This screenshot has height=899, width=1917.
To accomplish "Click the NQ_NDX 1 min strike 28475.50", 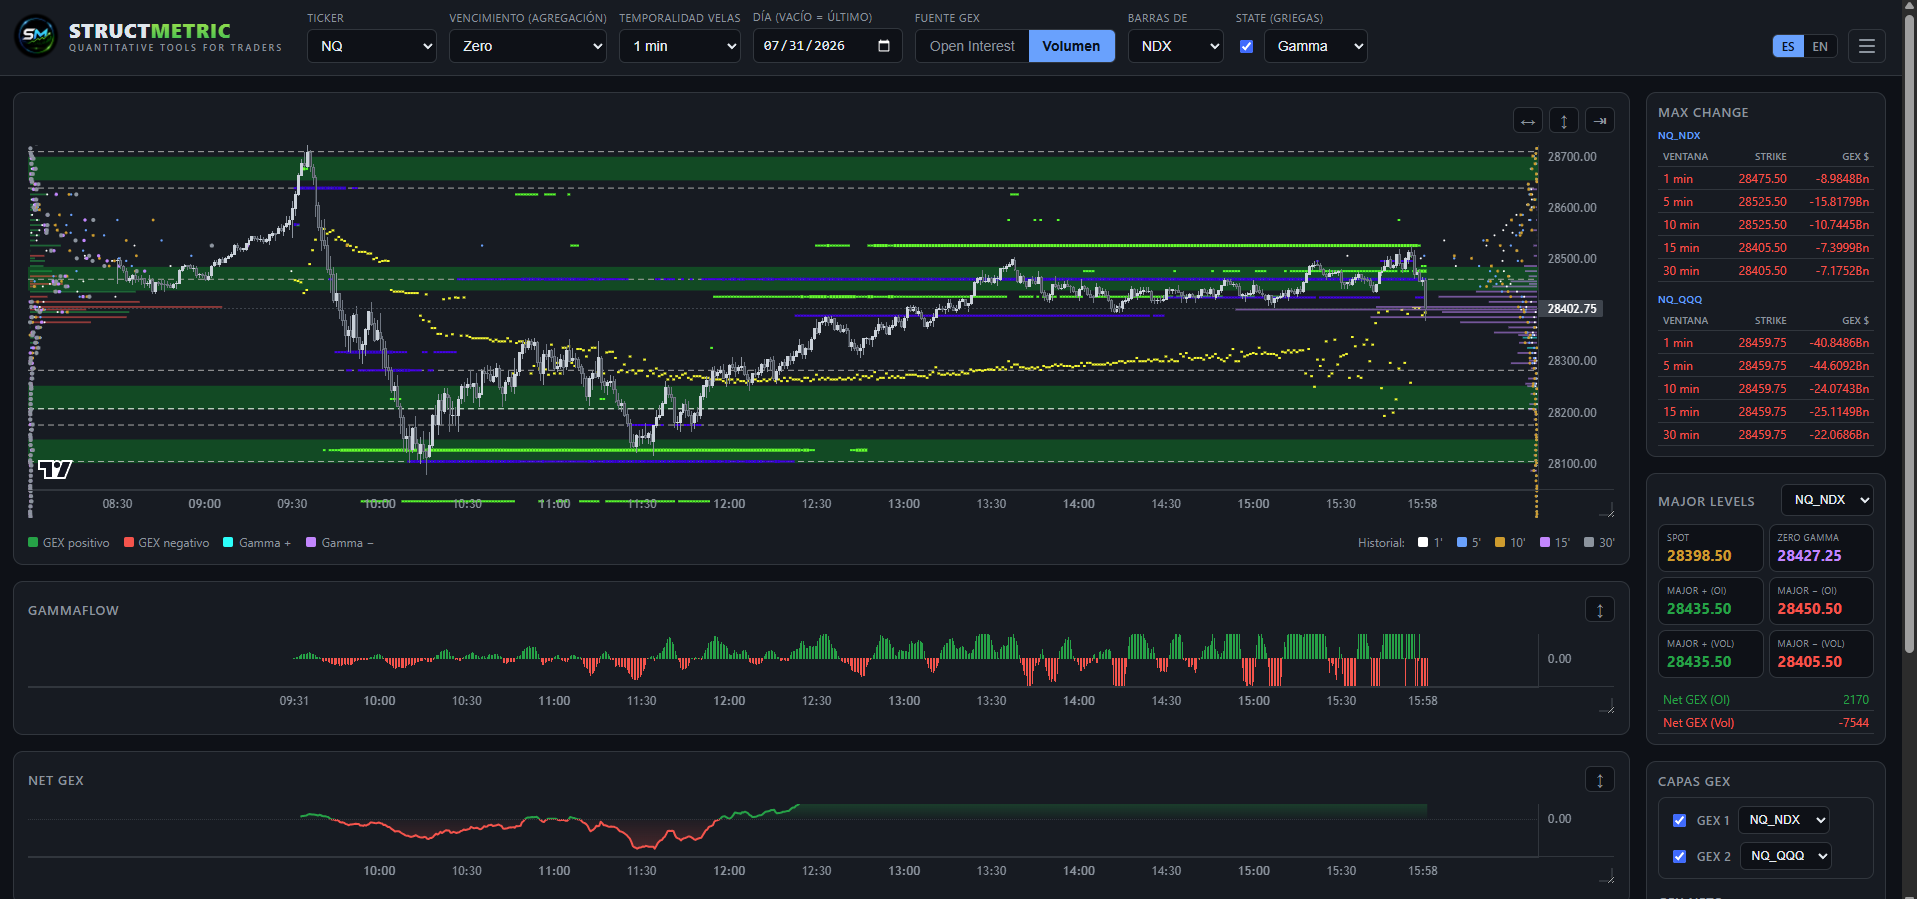I will click(1762, 179).
